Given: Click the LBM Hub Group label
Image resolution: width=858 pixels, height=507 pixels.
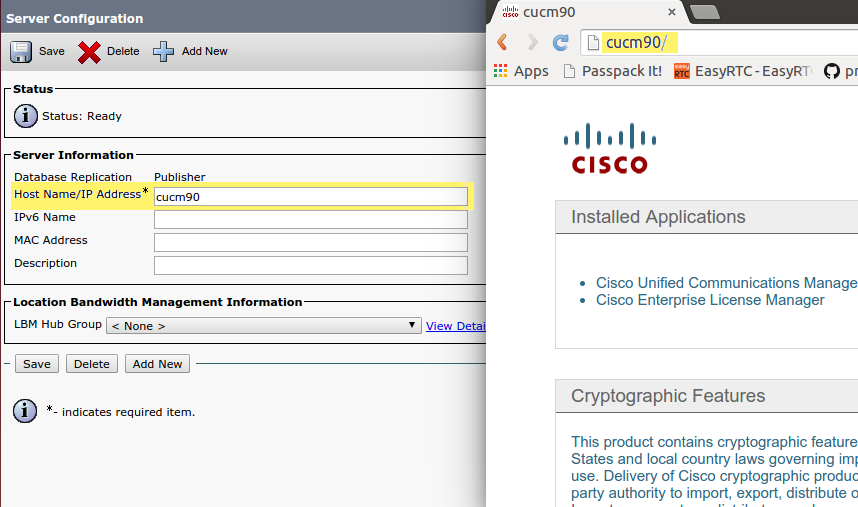Looking at the screenshot, I should pos(58,324).
